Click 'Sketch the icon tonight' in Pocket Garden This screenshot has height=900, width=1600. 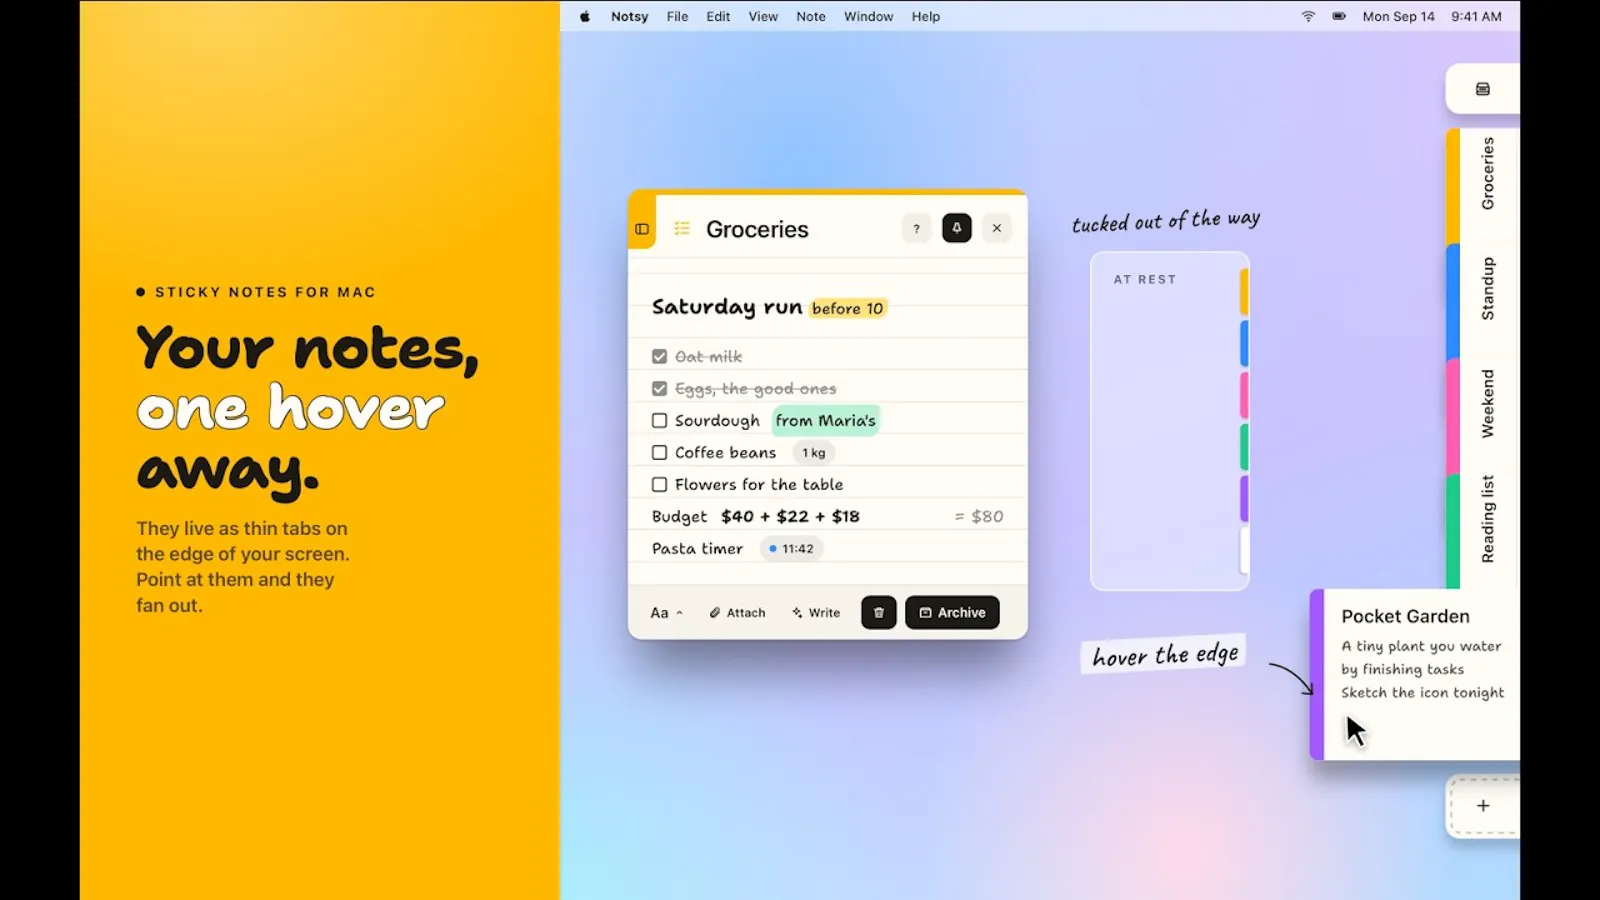[1422, 692]
